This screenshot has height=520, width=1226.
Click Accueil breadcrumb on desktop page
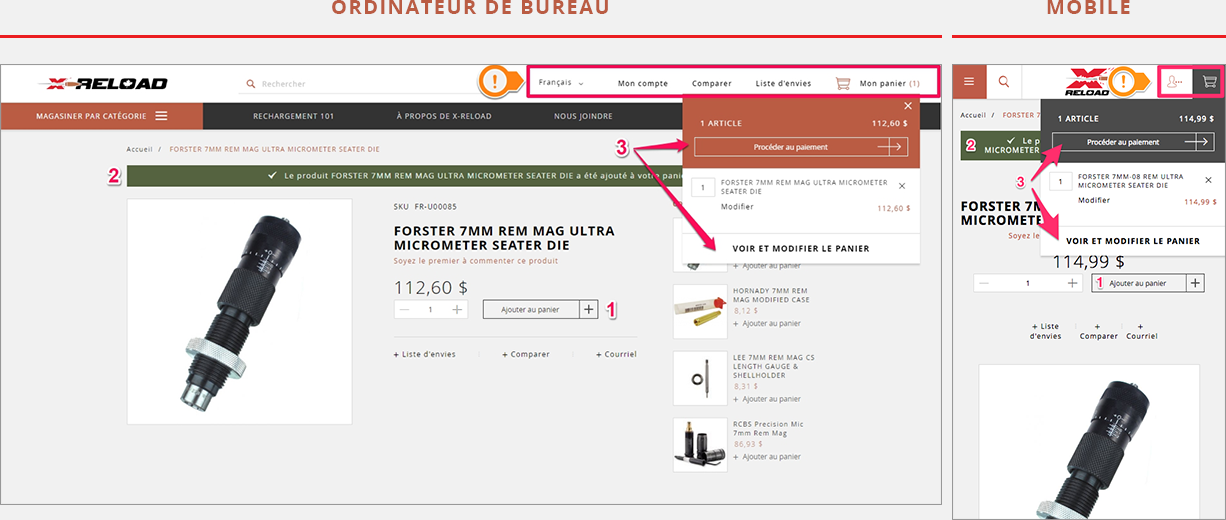139,149
